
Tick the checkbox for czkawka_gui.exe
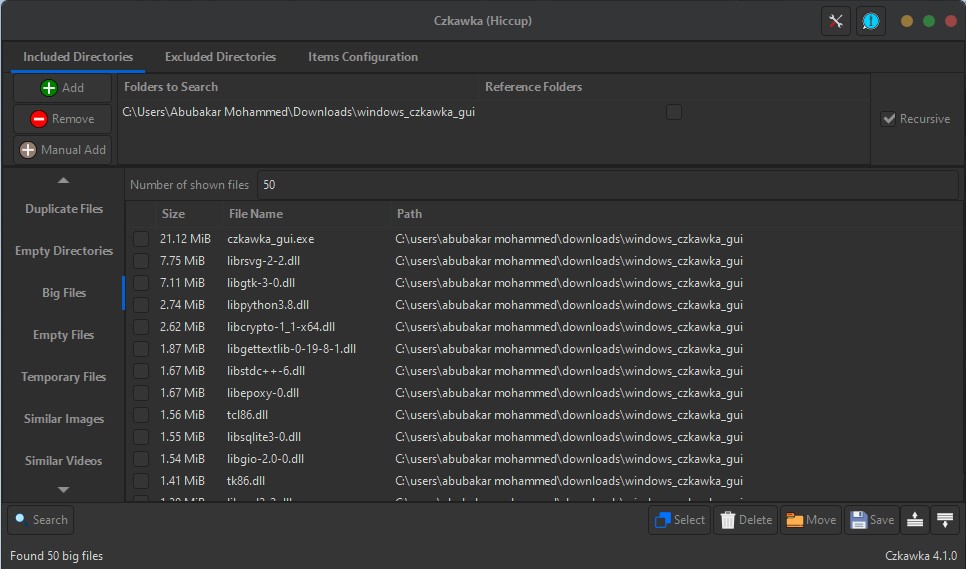click(141, 239)
